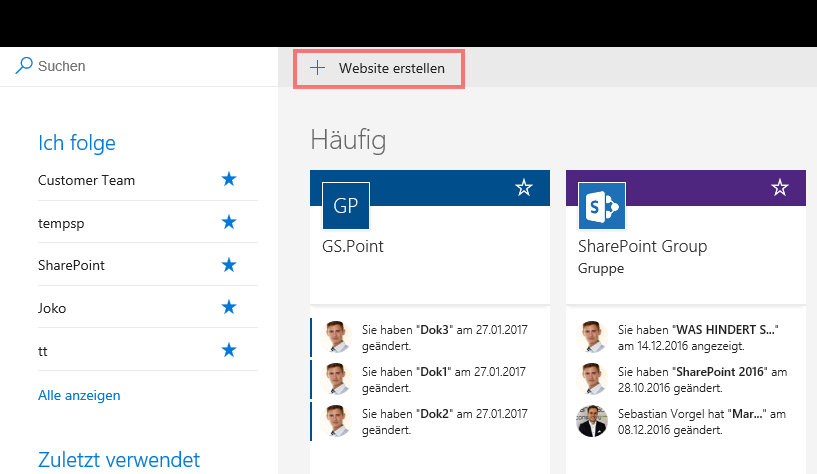Open the Dok1 activity entry
Viewport: 817px width, 474px height.
pos(444,380)
